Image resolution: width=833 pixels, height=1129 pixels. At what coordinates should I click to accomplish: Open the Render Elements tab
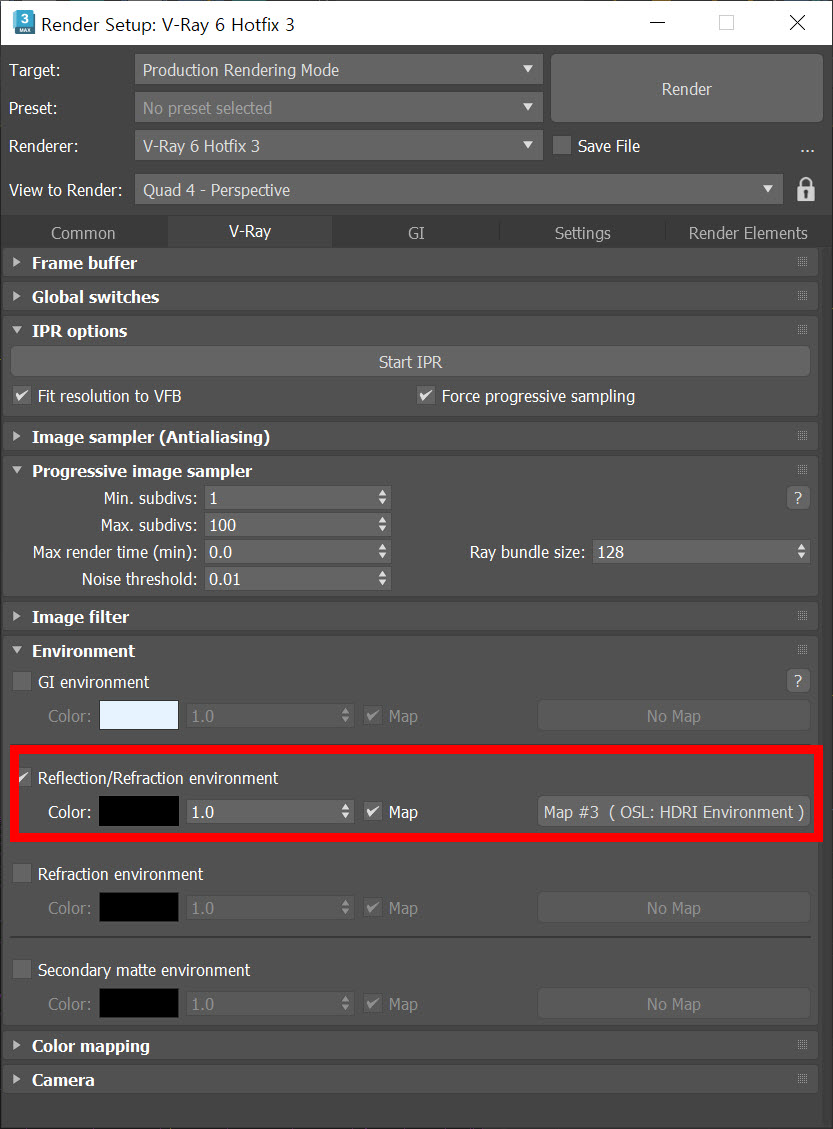click(x=748, y=233)
